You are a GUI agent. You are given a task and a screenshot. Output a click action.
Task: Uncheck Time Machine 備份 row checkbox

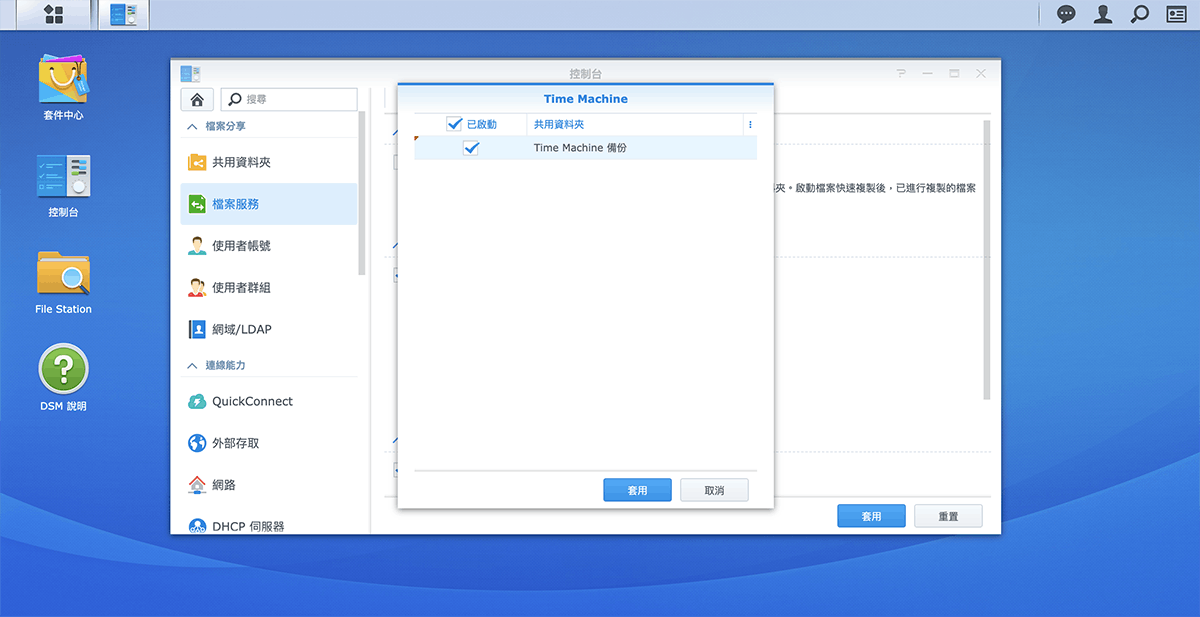click(x=471, y=148)
